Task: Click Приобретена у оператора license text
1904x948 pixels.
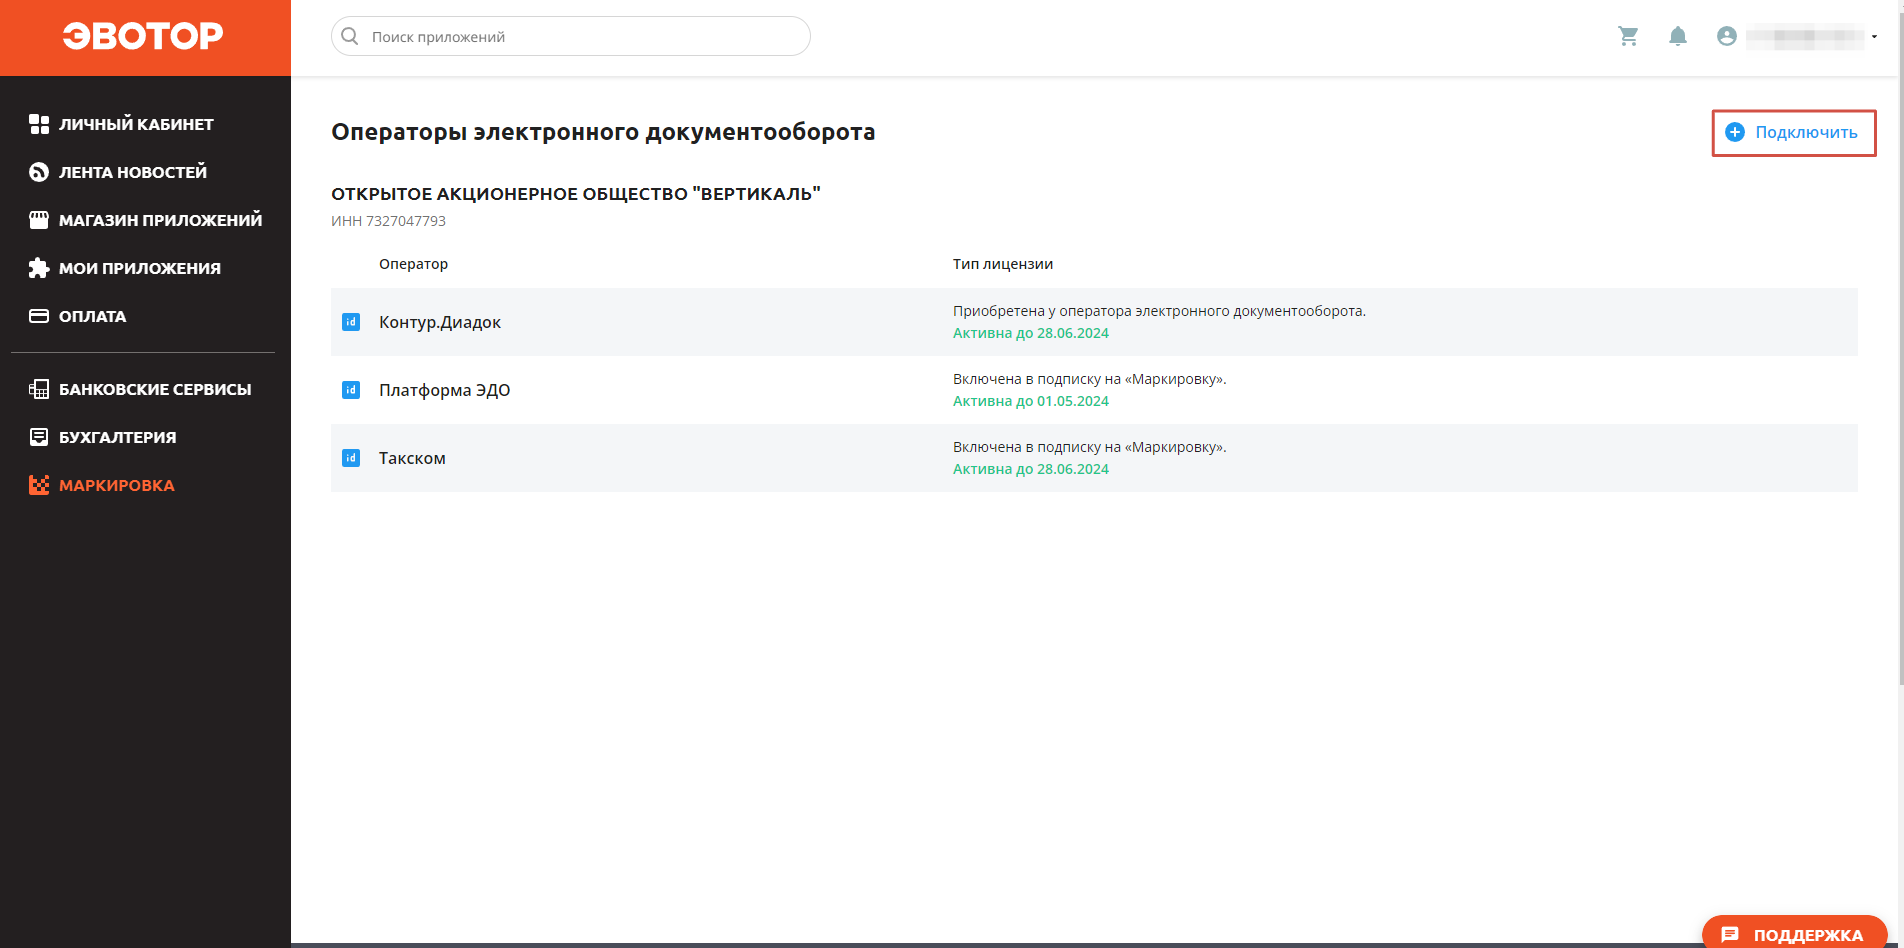Action: coord(1159,311)
